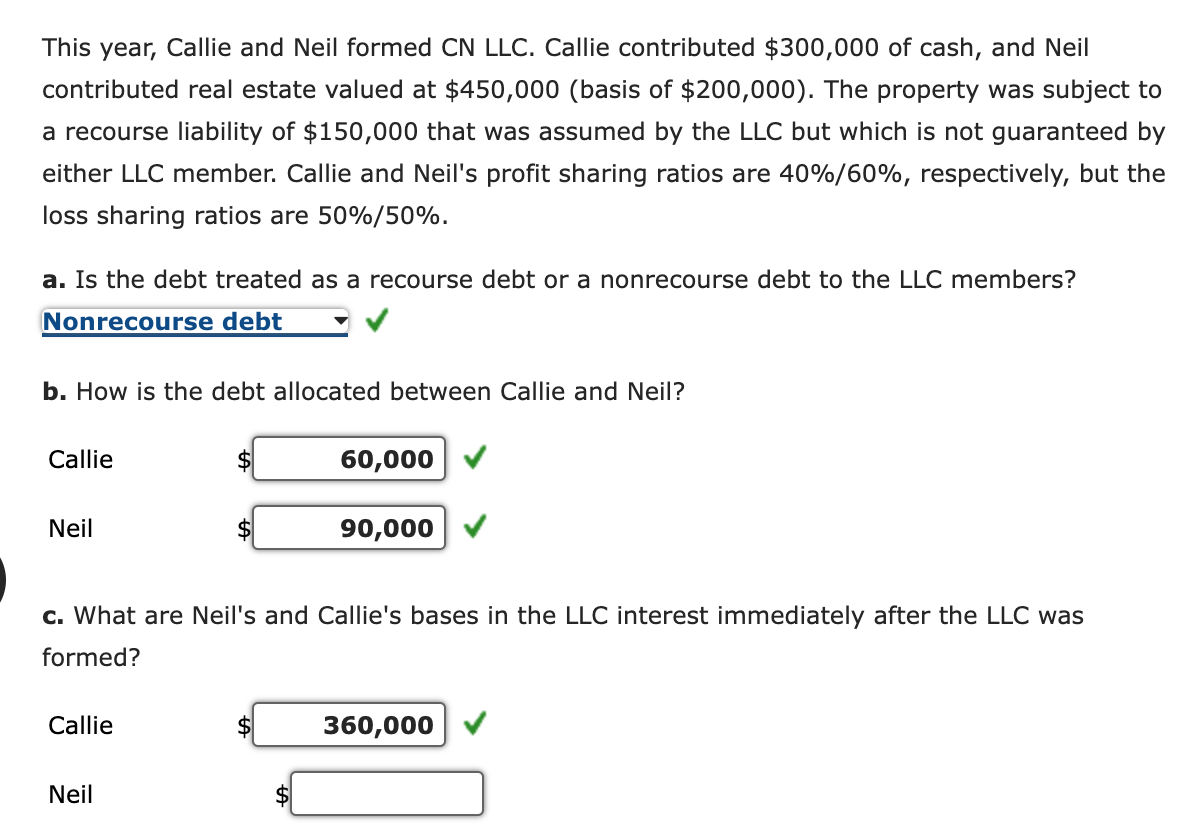The height and width of the screenshot is (834, 1196).
Task: Click the CN LLC problem description paragraph
Action: pyautogui.click(x=600, y=131)
